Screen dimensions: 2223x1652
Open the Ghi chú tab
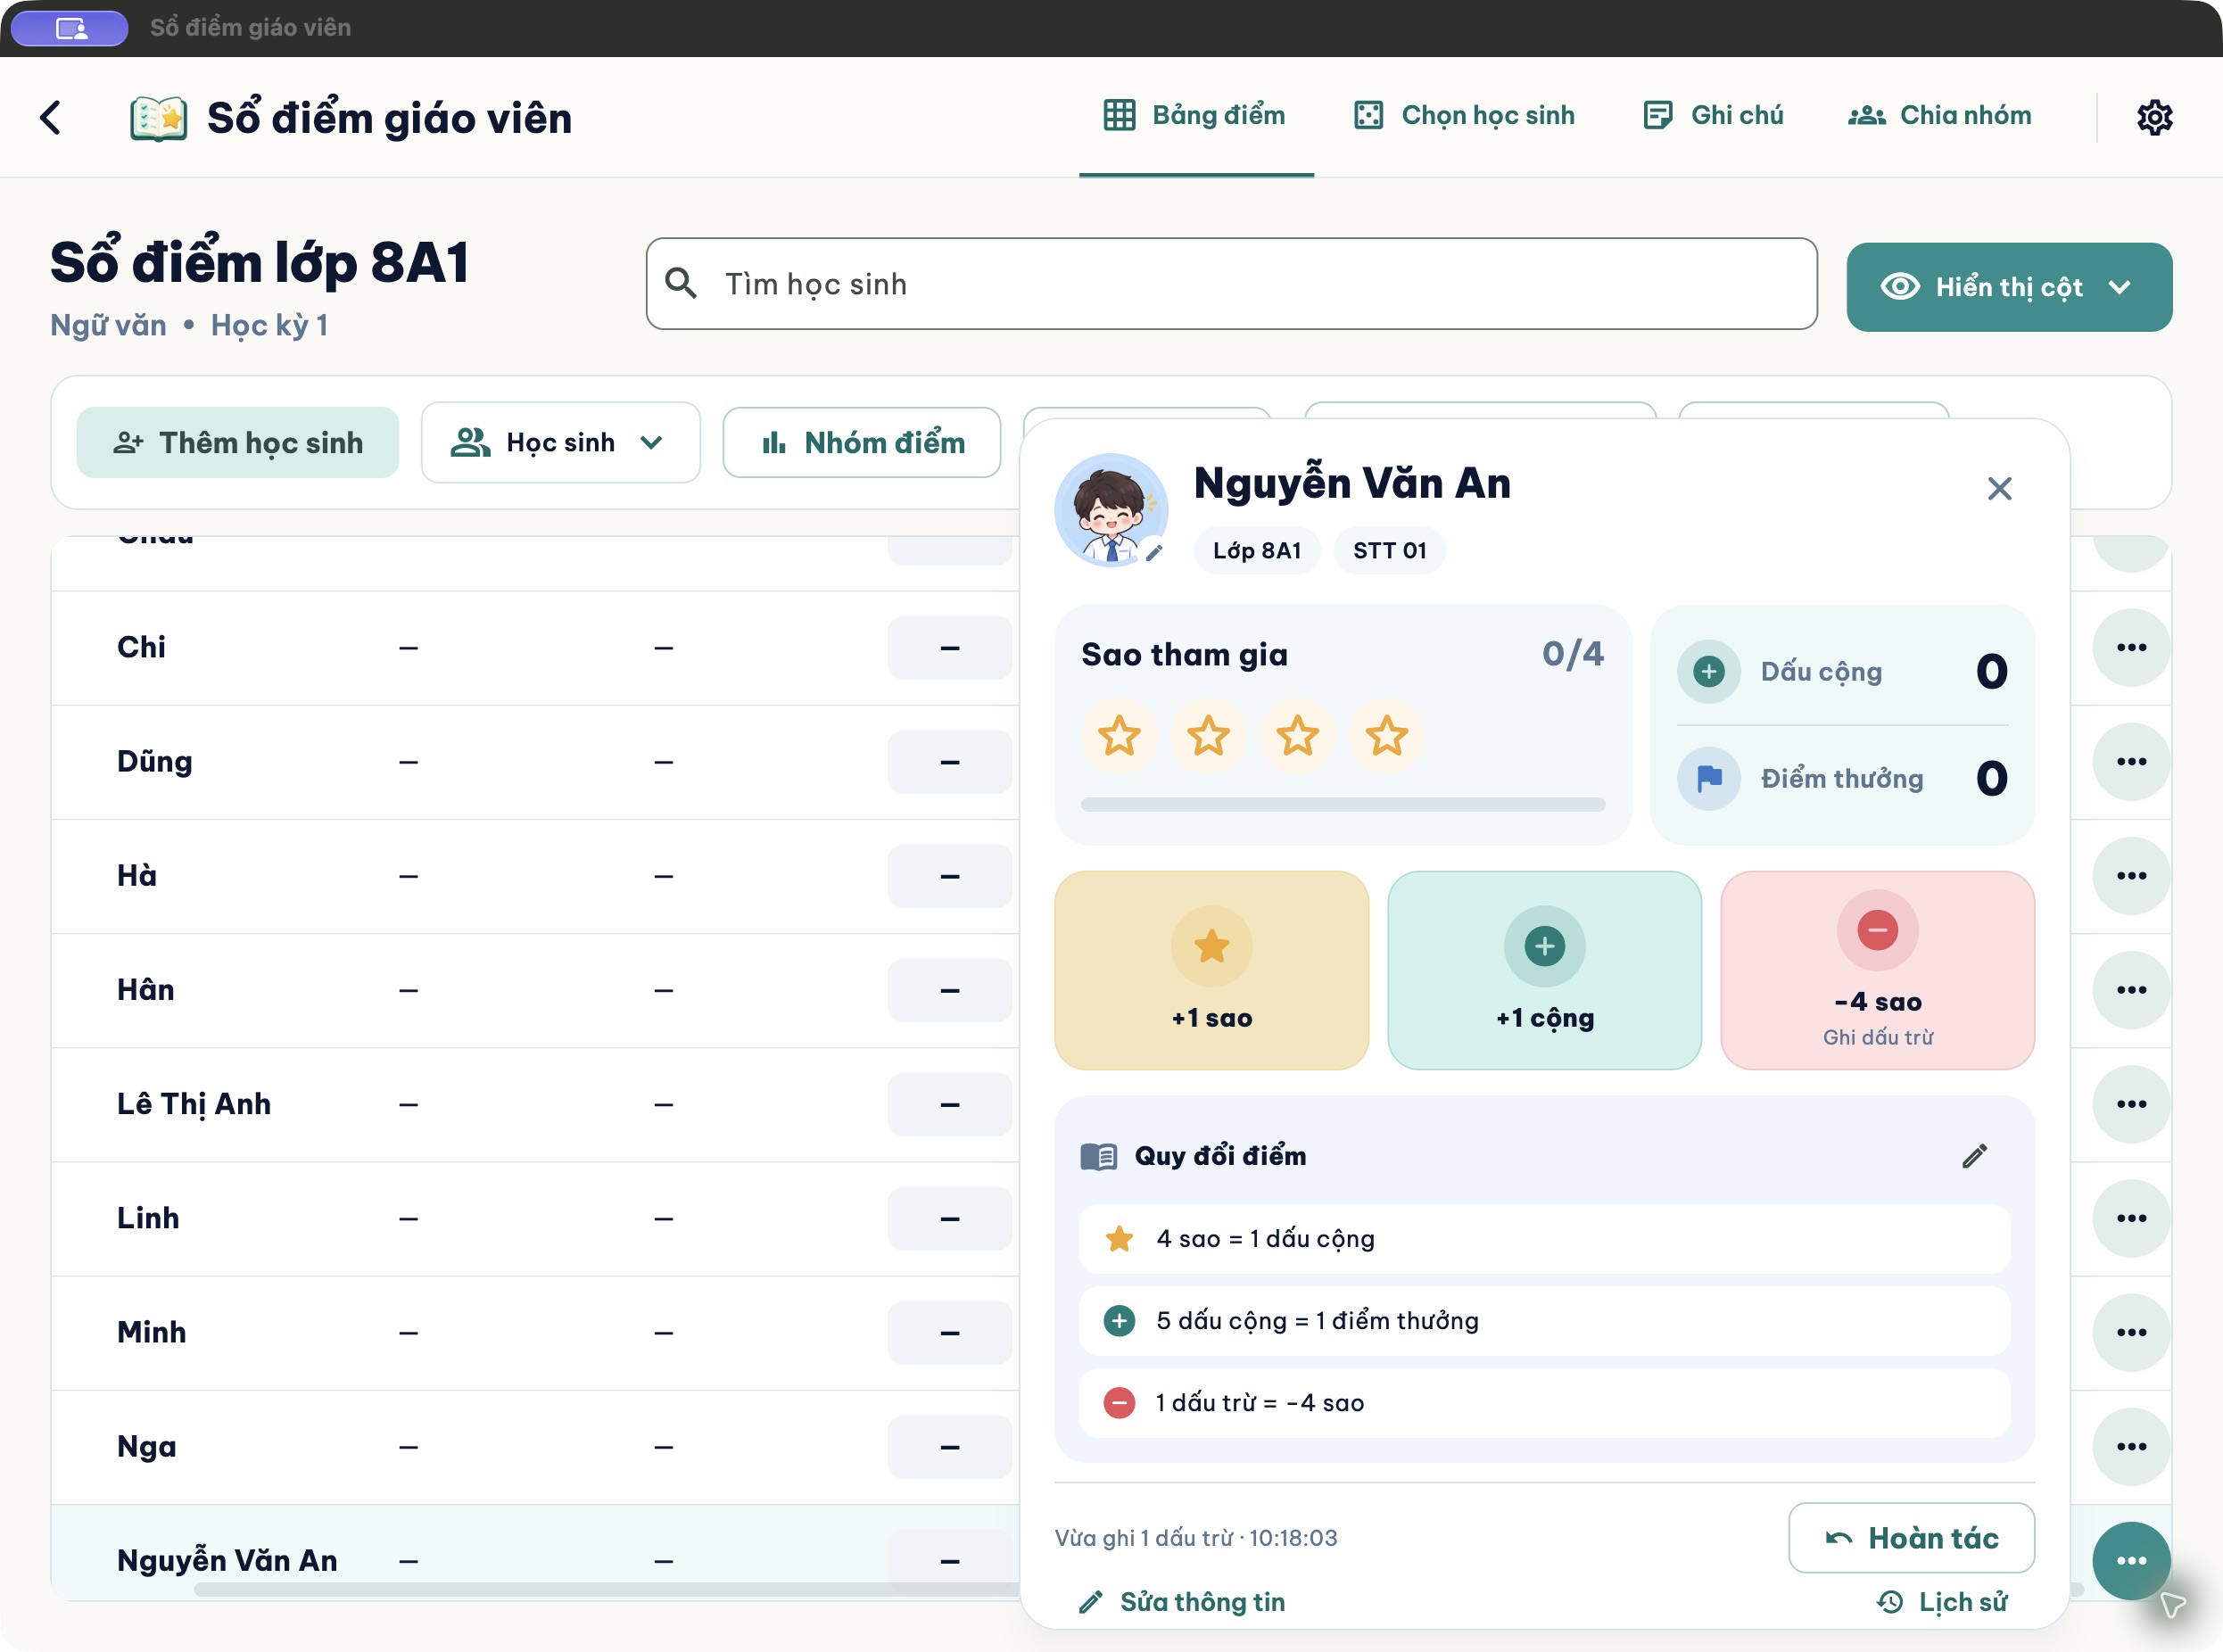coord(1713,116)
